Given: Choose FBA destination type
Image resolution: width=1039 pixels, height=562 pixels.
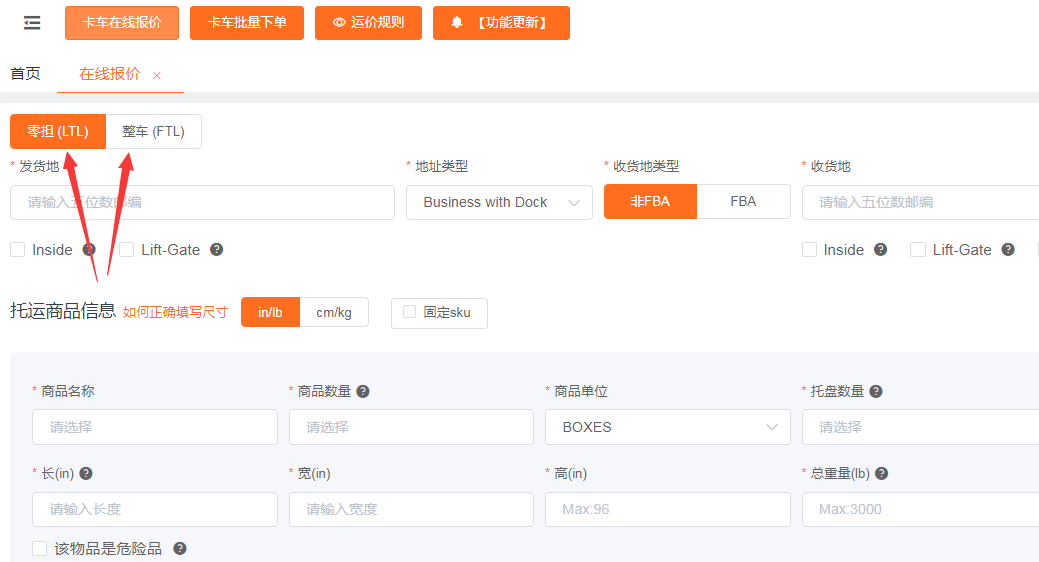Looking at the screenshot, I should pos(743,201).
